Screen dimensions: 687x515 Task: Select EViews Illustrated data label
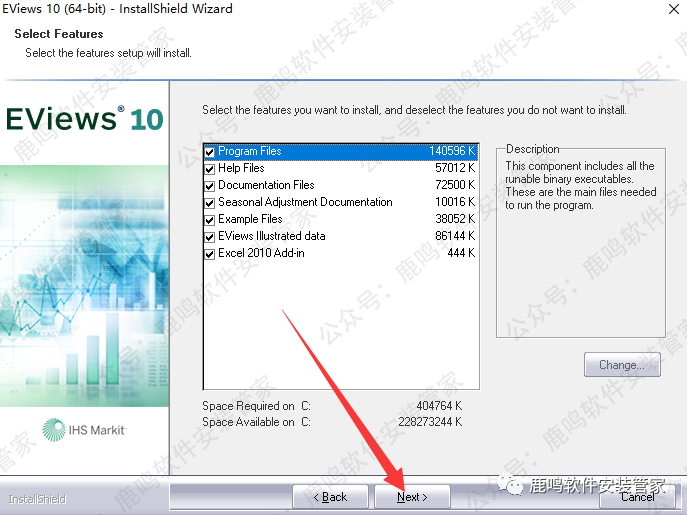point(272,236)
